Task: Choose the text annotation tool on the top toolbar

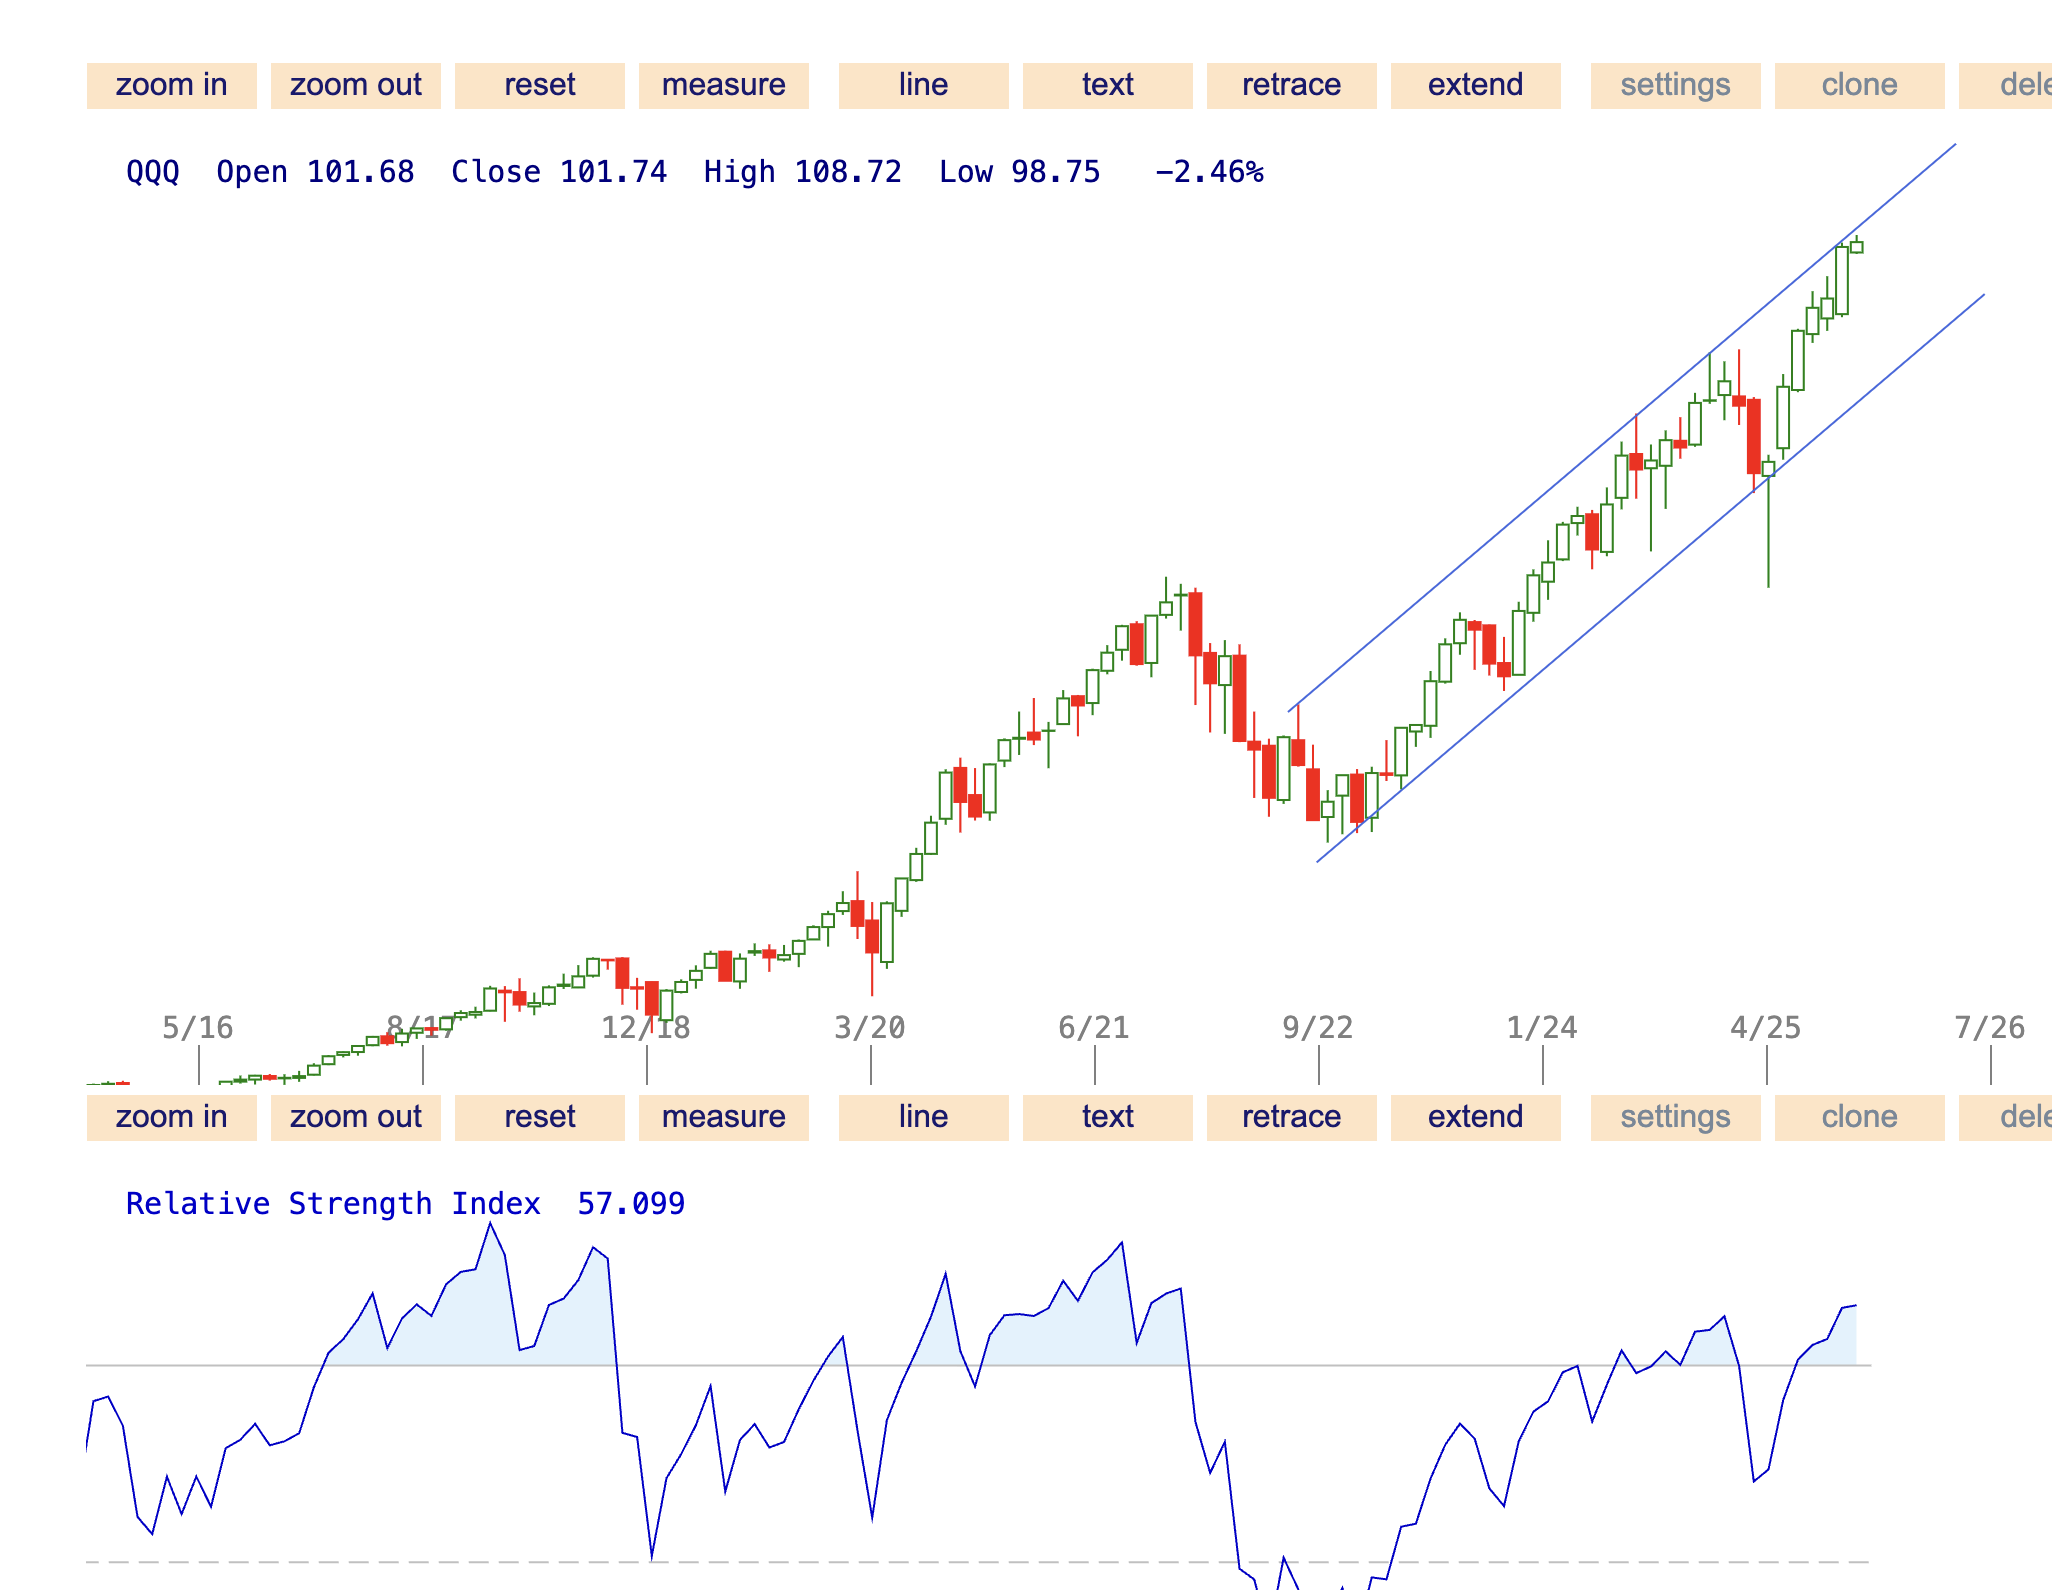Action: coord(1107,85)
